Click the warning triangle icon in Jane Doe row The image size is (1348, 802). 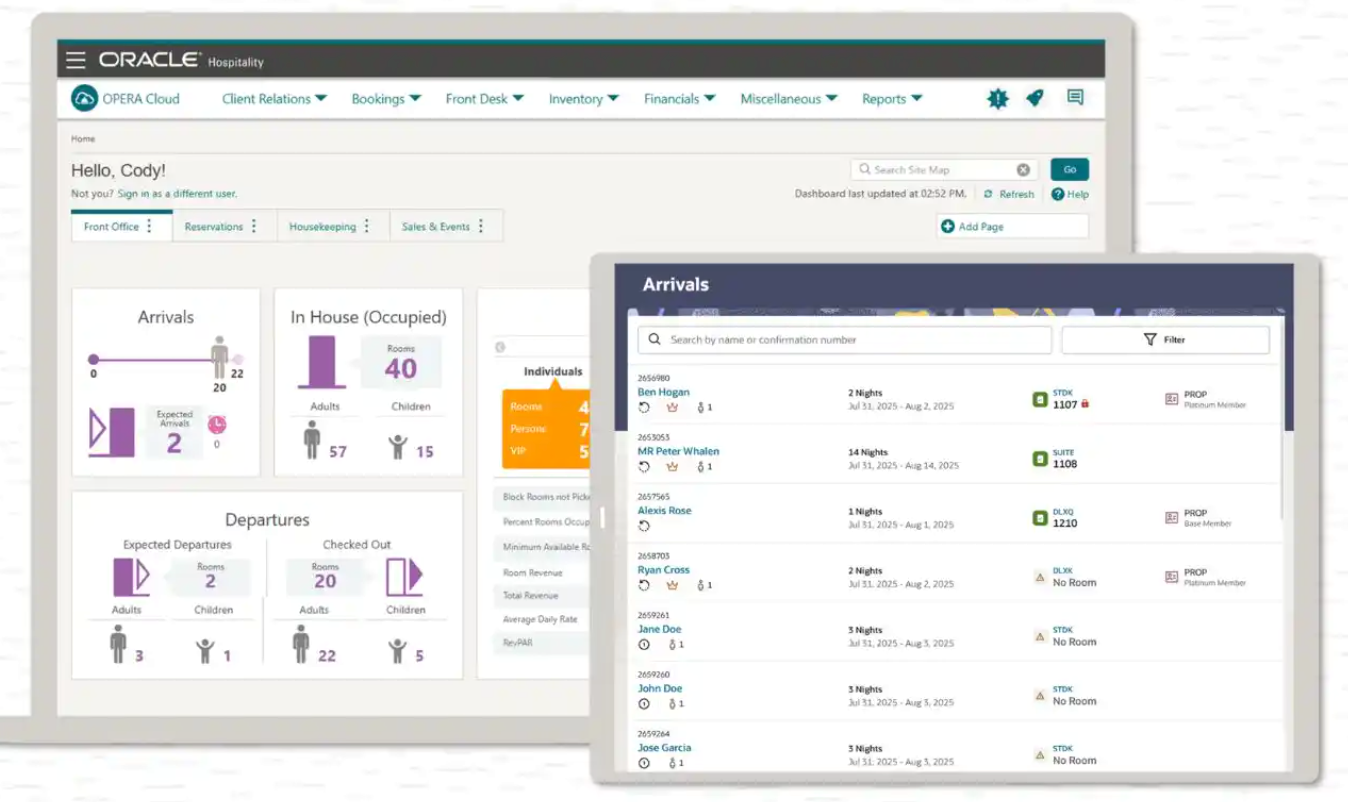tap(1040, 636)
